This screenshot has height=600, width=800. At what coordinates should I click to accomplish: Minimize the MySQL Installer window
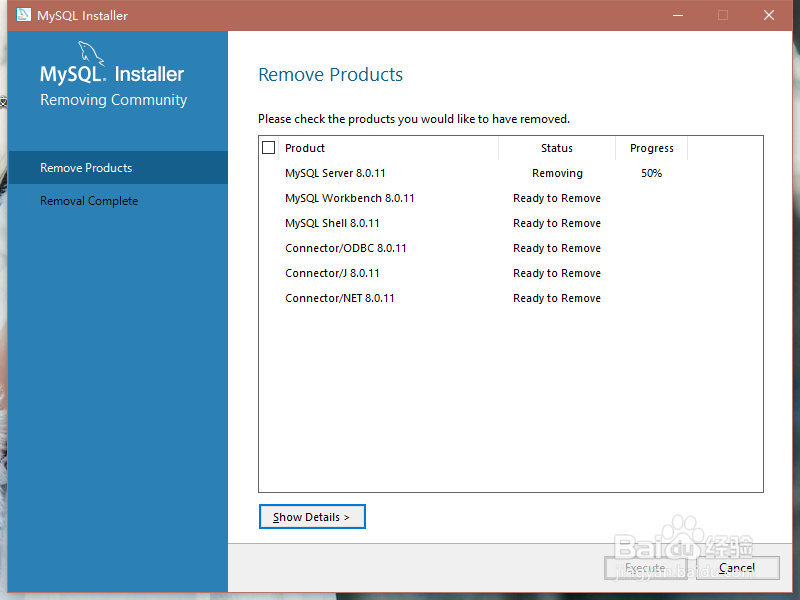(x=678, y=15)
